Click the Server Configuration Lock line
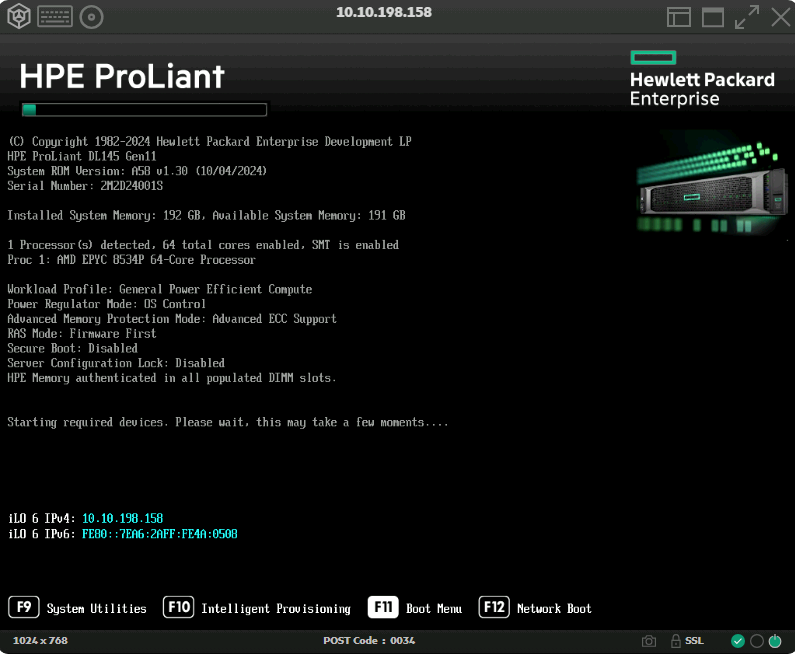The image size is (795, 655). coord(116,363)
